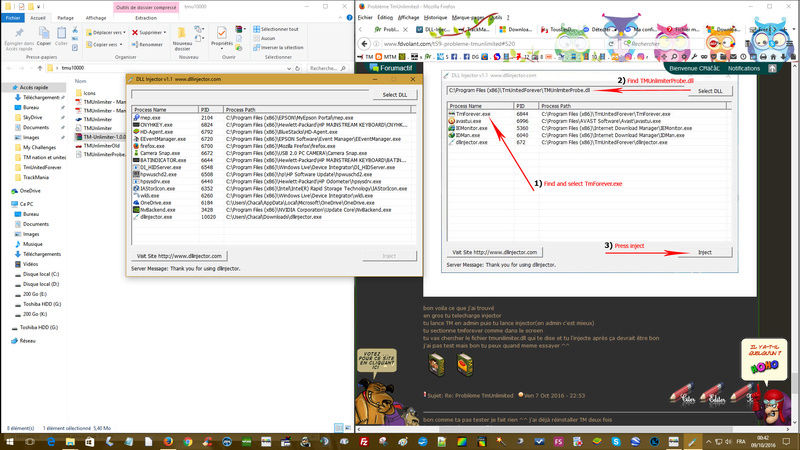
Task: Expand Explorer address bar history dropdown
Action: click(289, 68)
